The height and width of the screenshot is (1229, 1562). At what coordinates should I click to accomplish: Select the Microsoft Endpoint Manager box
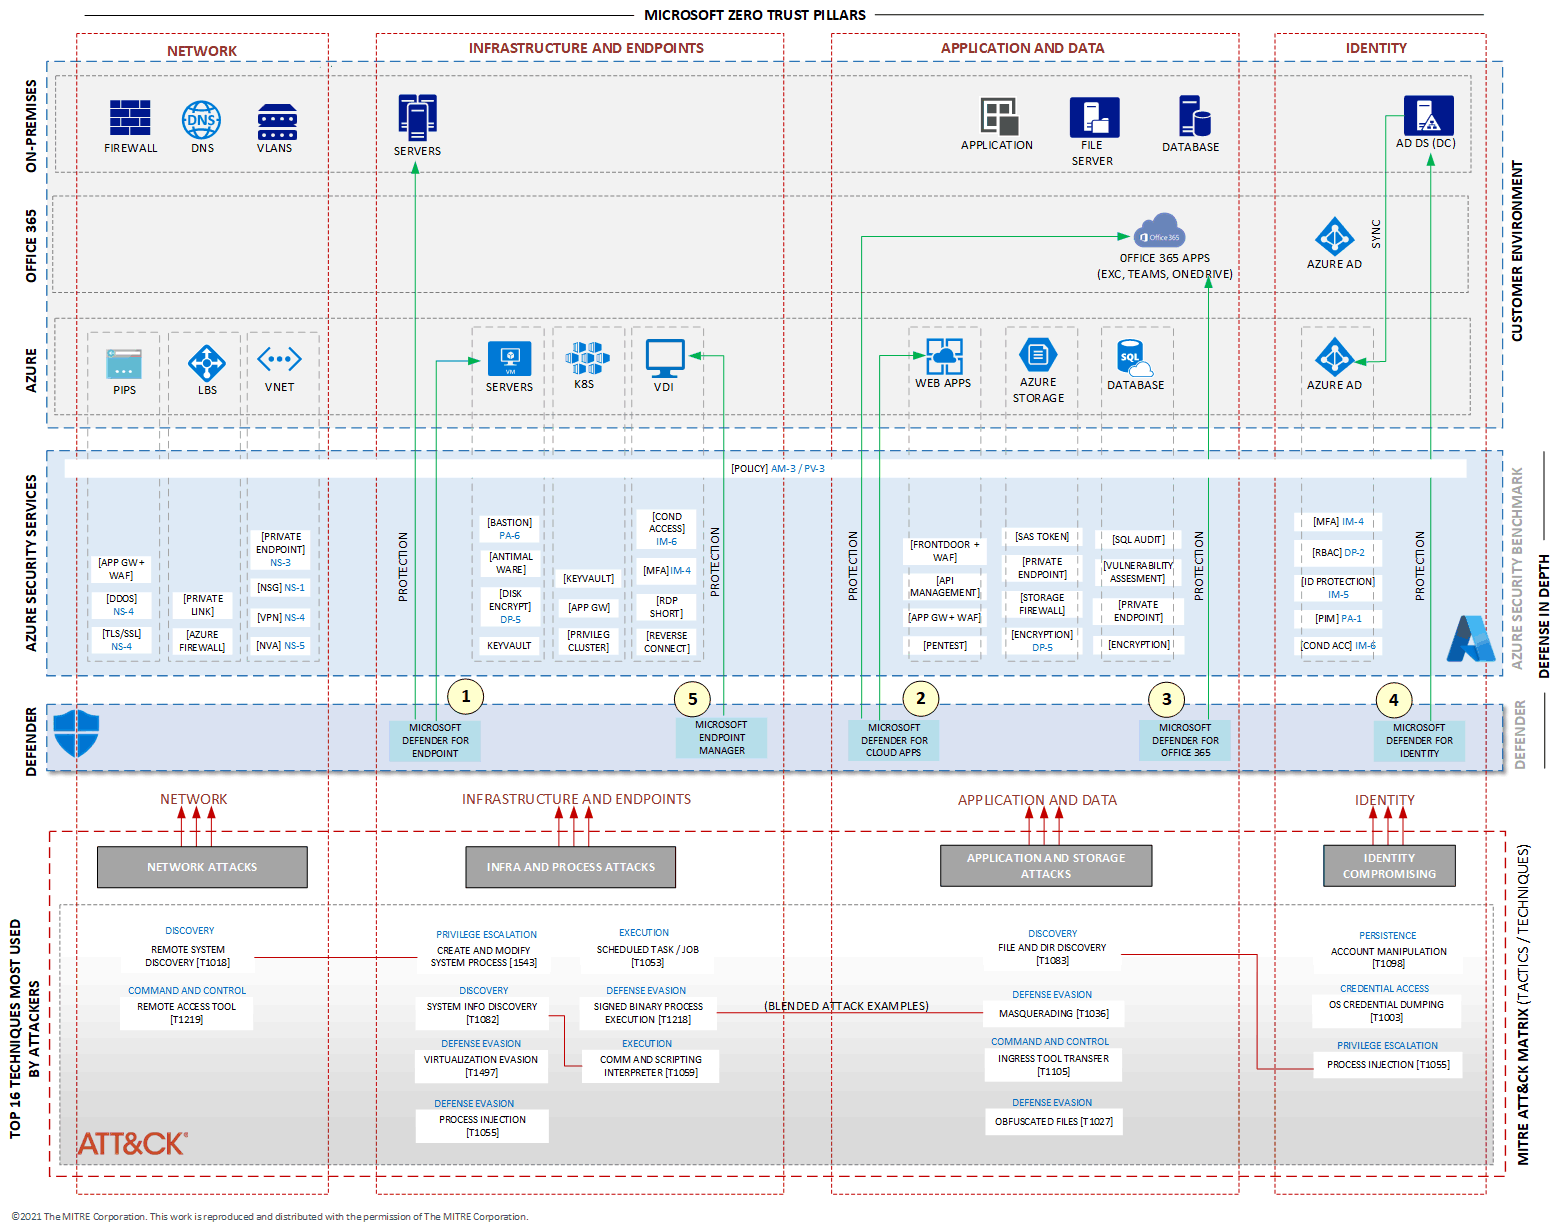tap(721, 738)
